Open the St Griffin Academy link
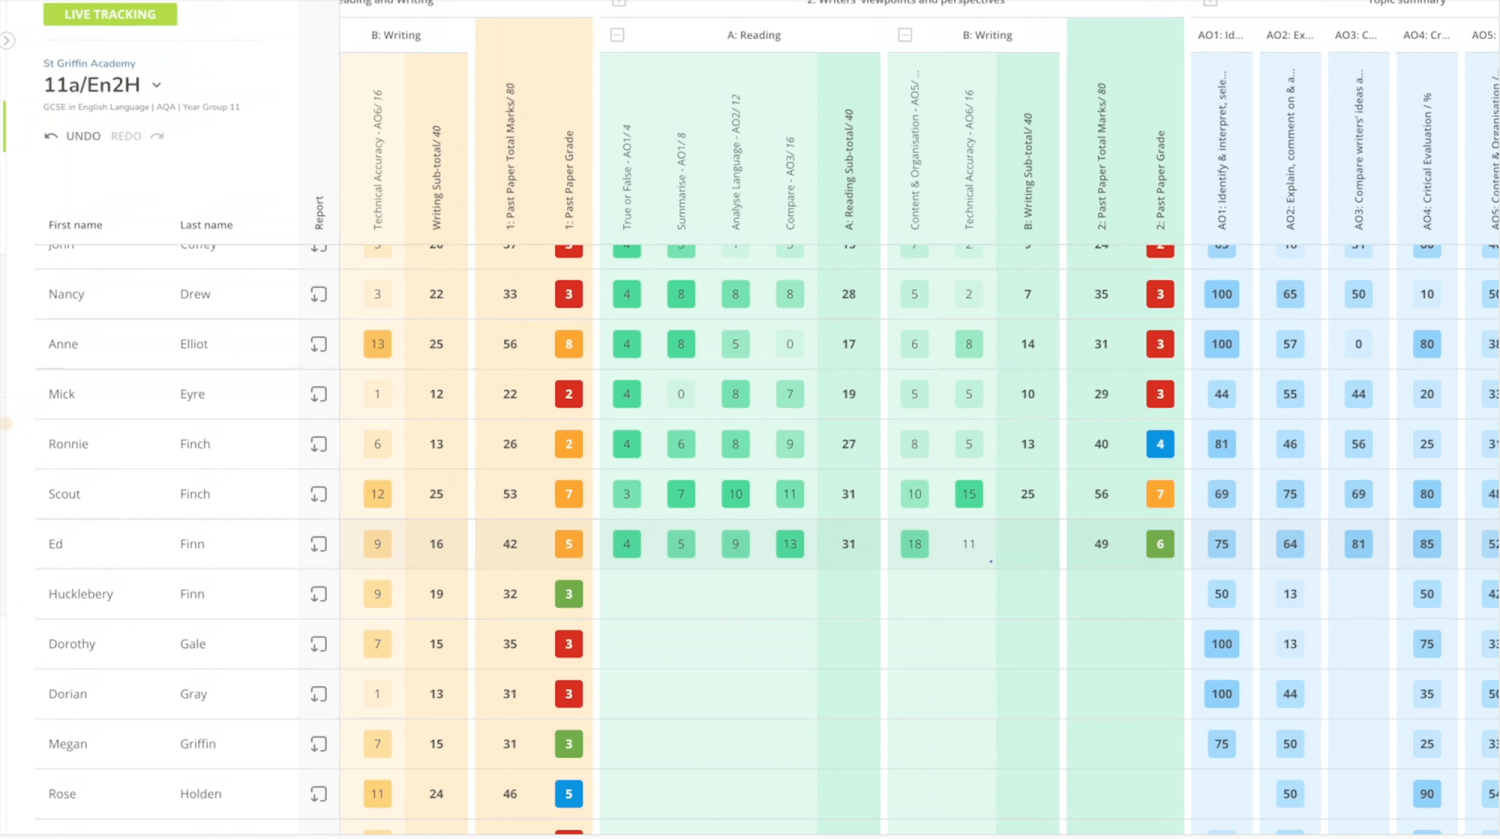Image resolution: width=1500 pixels, height=839 pixels. point(89,63)
